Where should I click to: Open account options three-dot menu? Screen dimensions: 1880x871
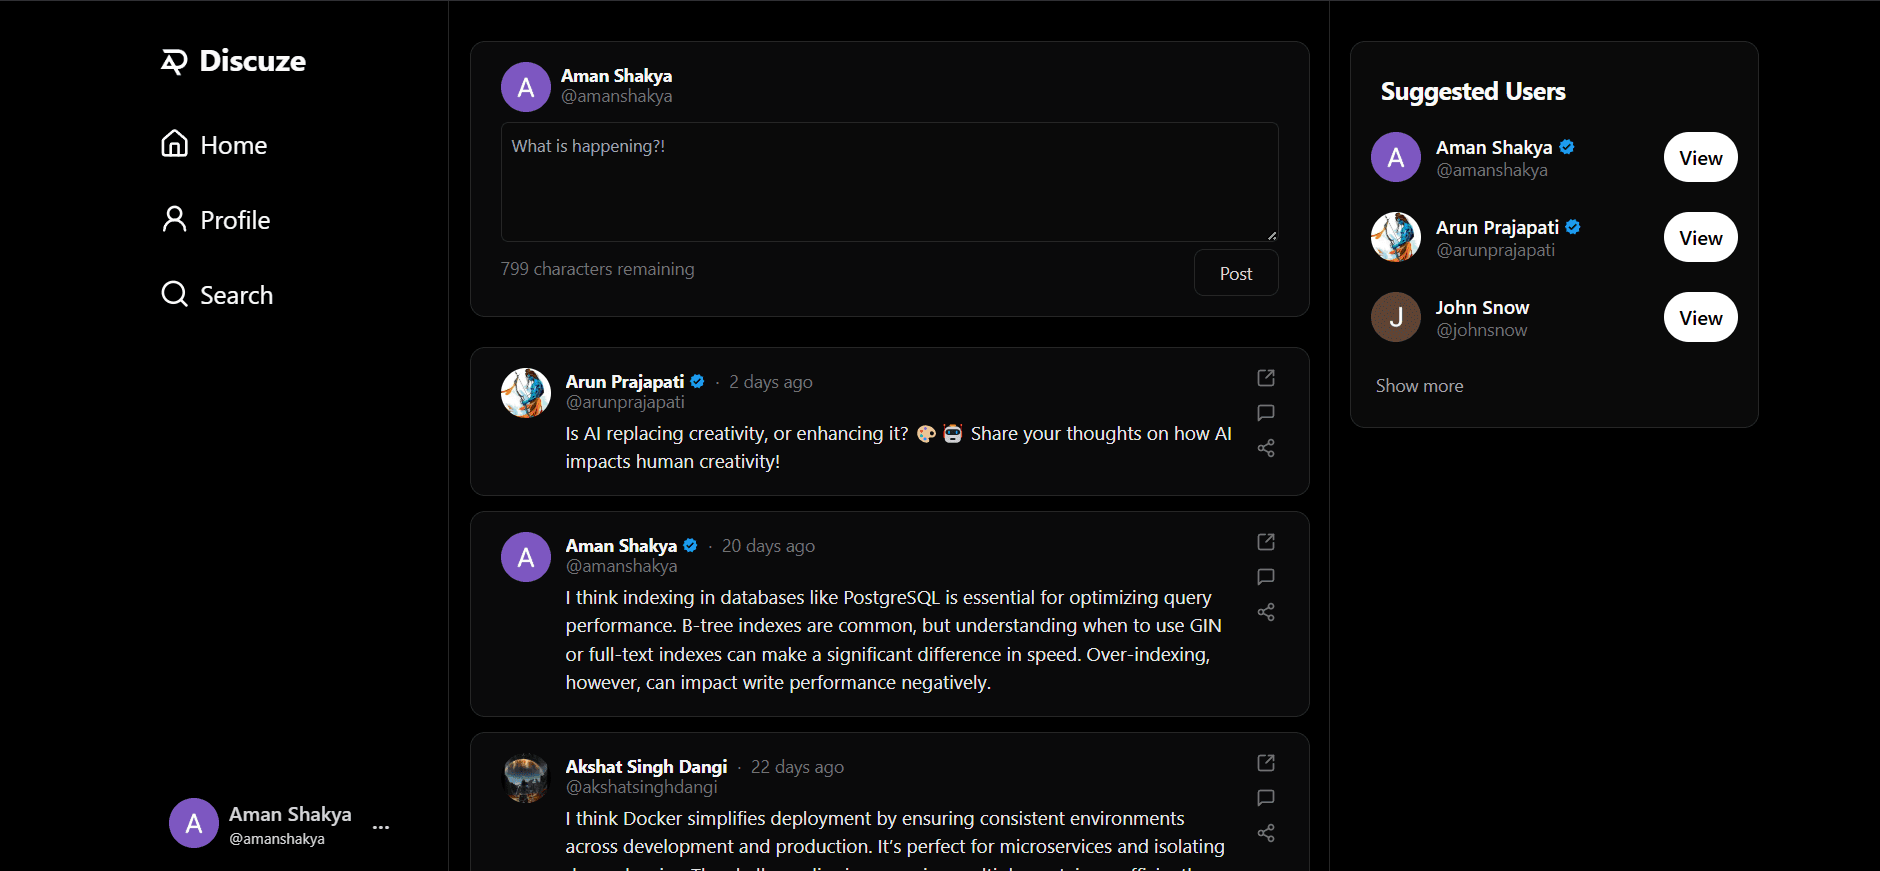[381, 827]
